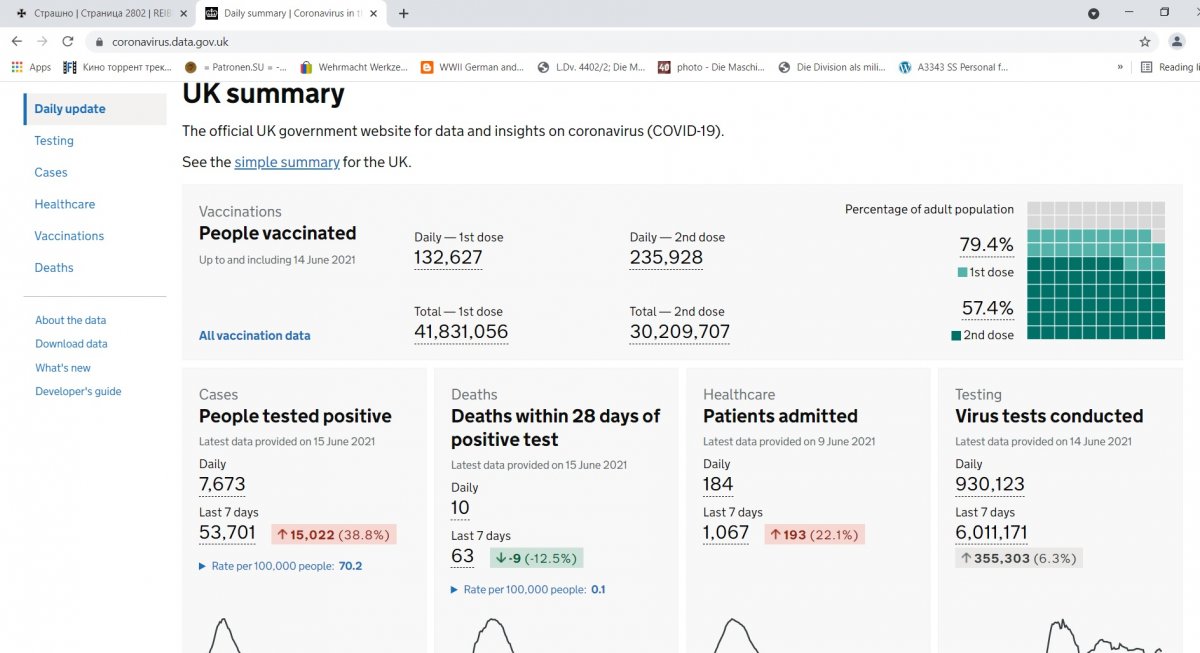Open the WWII German bookmark

tap(473, 67)
